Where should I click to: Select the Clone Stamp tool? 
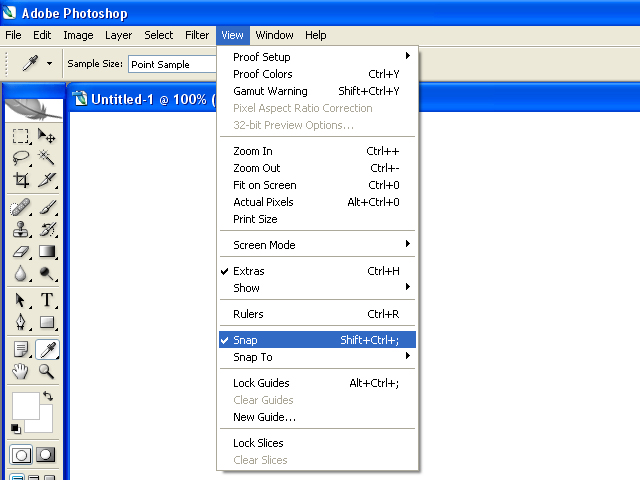pyautogui.click(x=20, y=229)
